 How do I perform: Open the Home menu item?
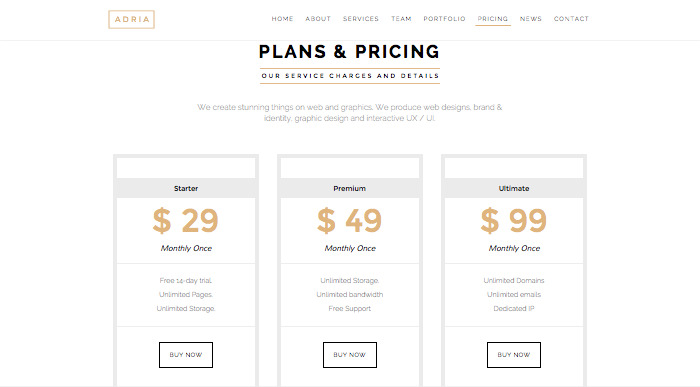tap(282, 19)
